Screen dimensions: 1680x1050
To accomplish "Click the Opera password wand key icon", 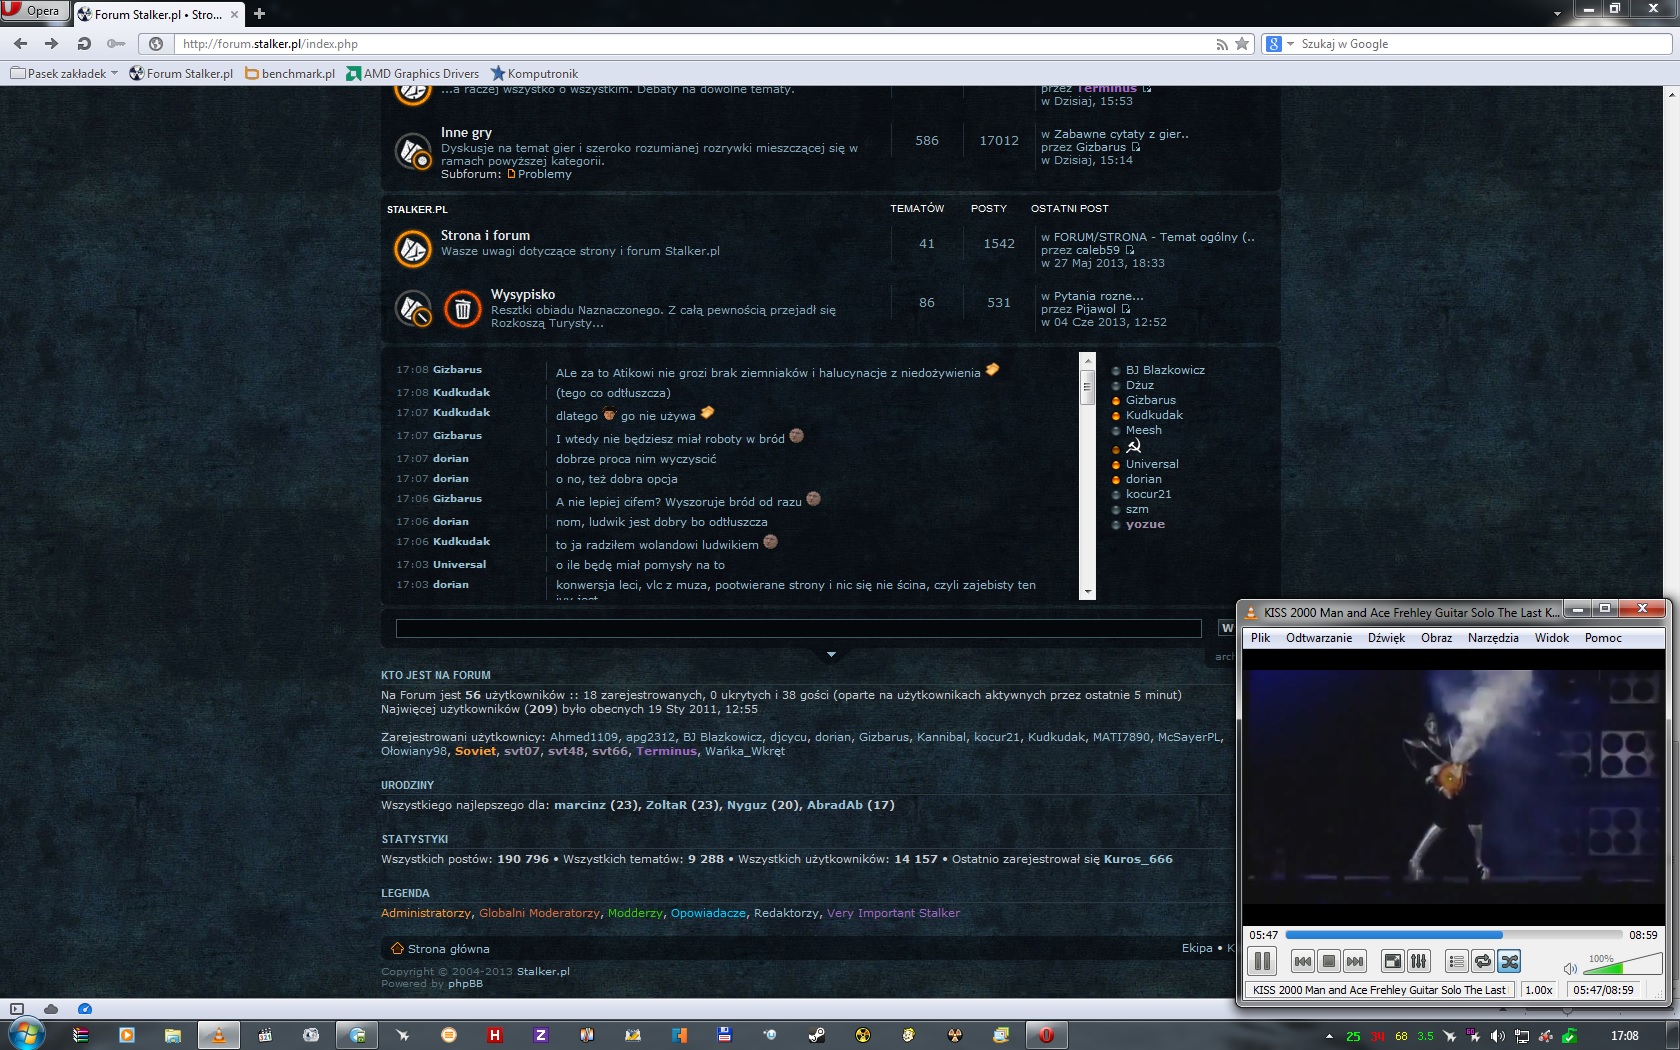I will pos(116,44).
